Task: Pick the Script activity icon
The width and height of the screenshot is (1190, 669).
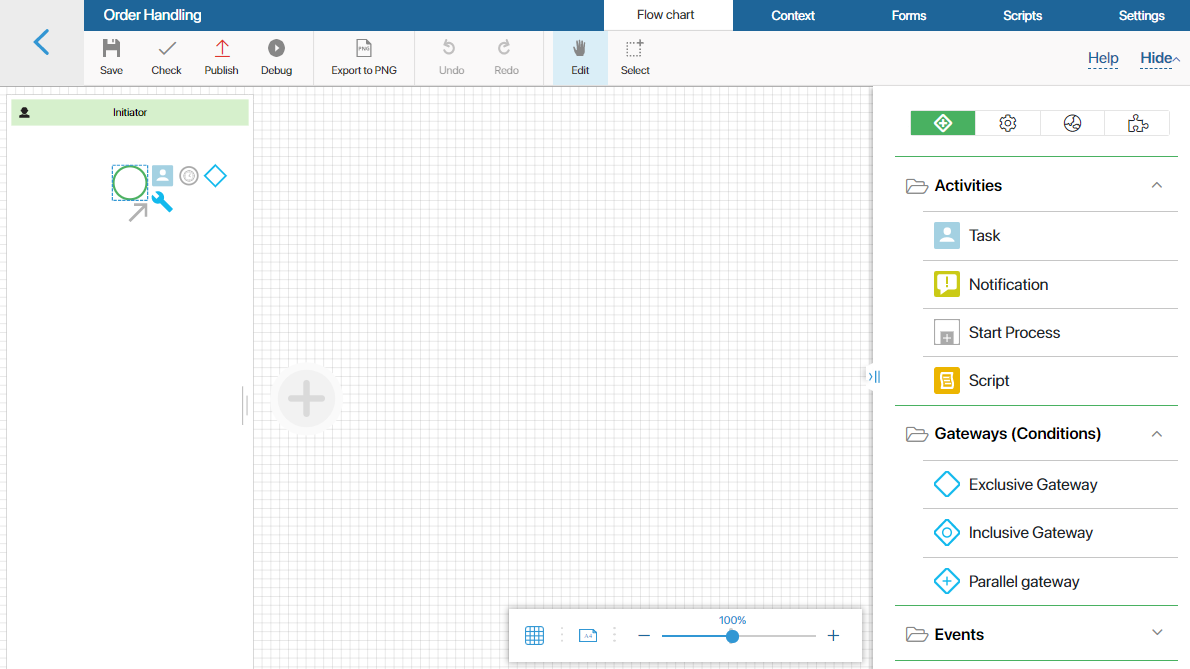Action: [x=946, y=380]
